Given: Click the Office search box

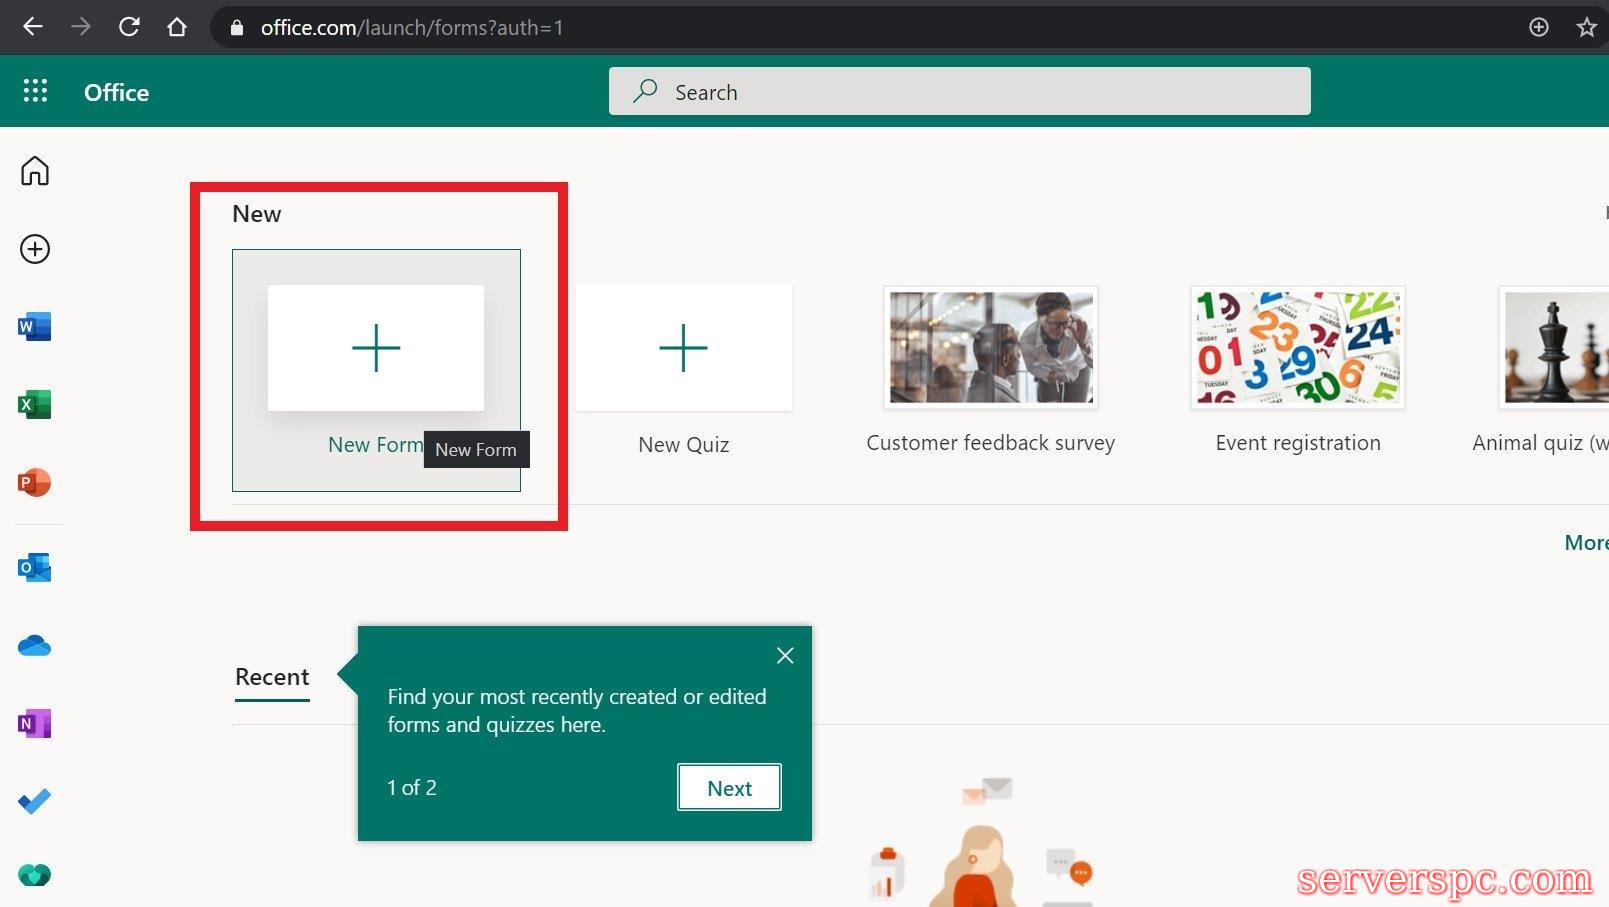Looking at the screenshot, I should [x=960, y=92].
